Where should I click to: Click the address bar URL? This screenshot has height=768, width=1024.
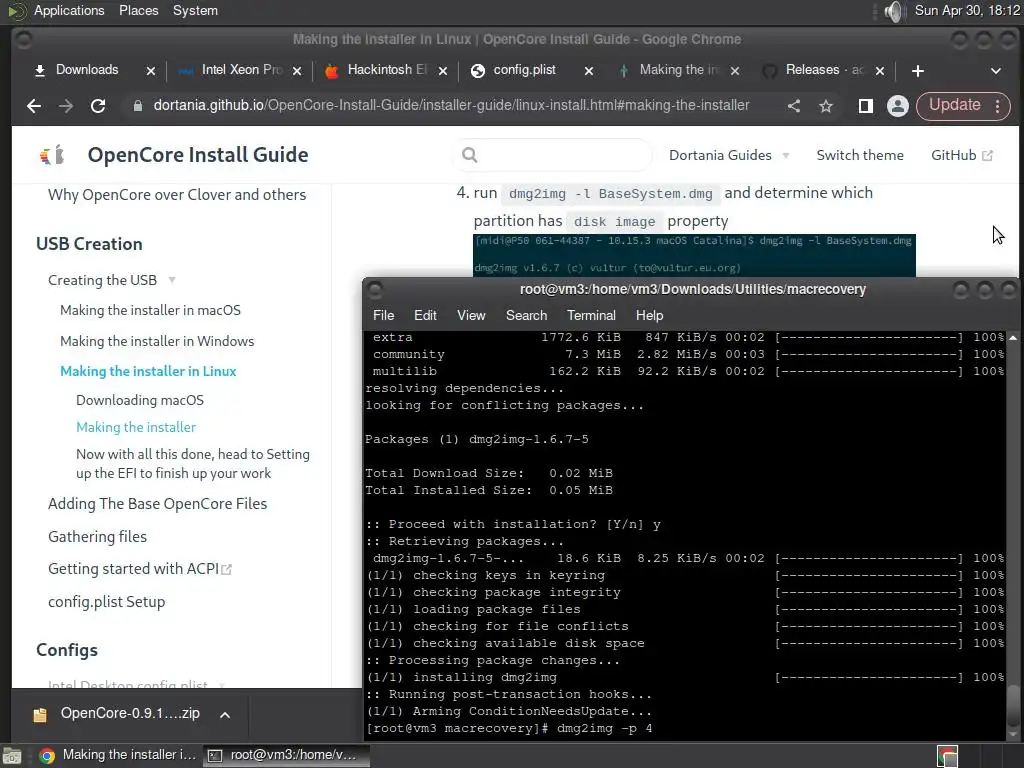[451, 105]
